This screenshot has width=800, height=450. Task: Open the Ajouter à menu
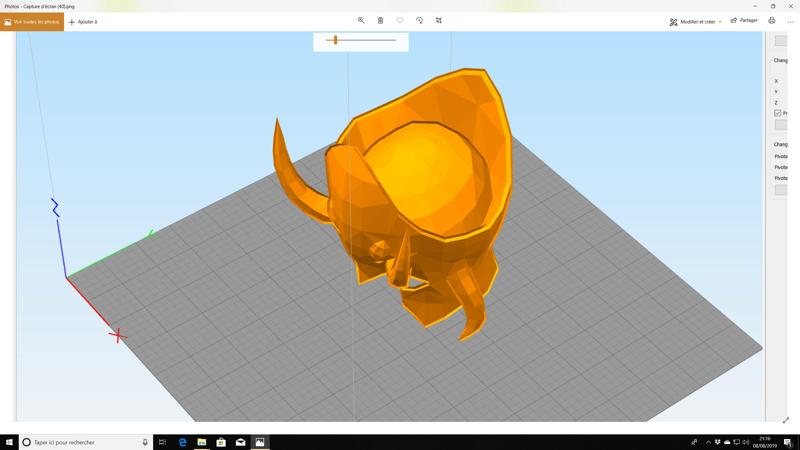click(83, 22)
